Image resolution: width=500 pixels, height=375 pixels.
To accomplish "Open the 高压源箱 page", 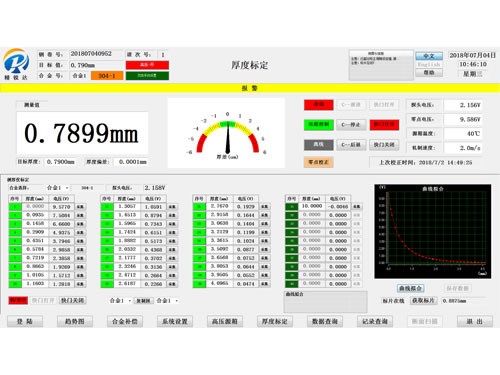I will pyautogui.click(x=225, y=321).
